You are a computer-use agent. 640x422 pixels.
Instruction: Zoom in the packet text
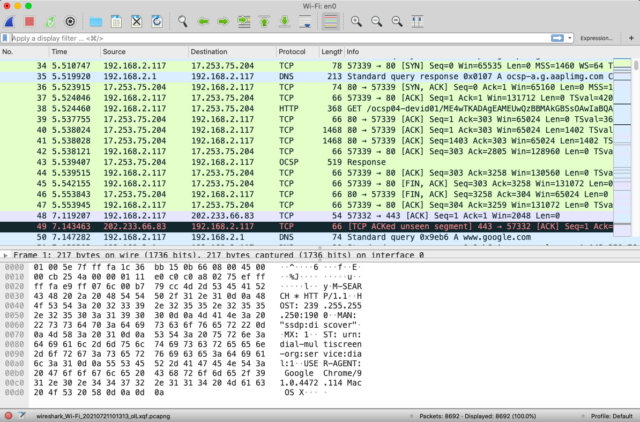tap(356, 21)
